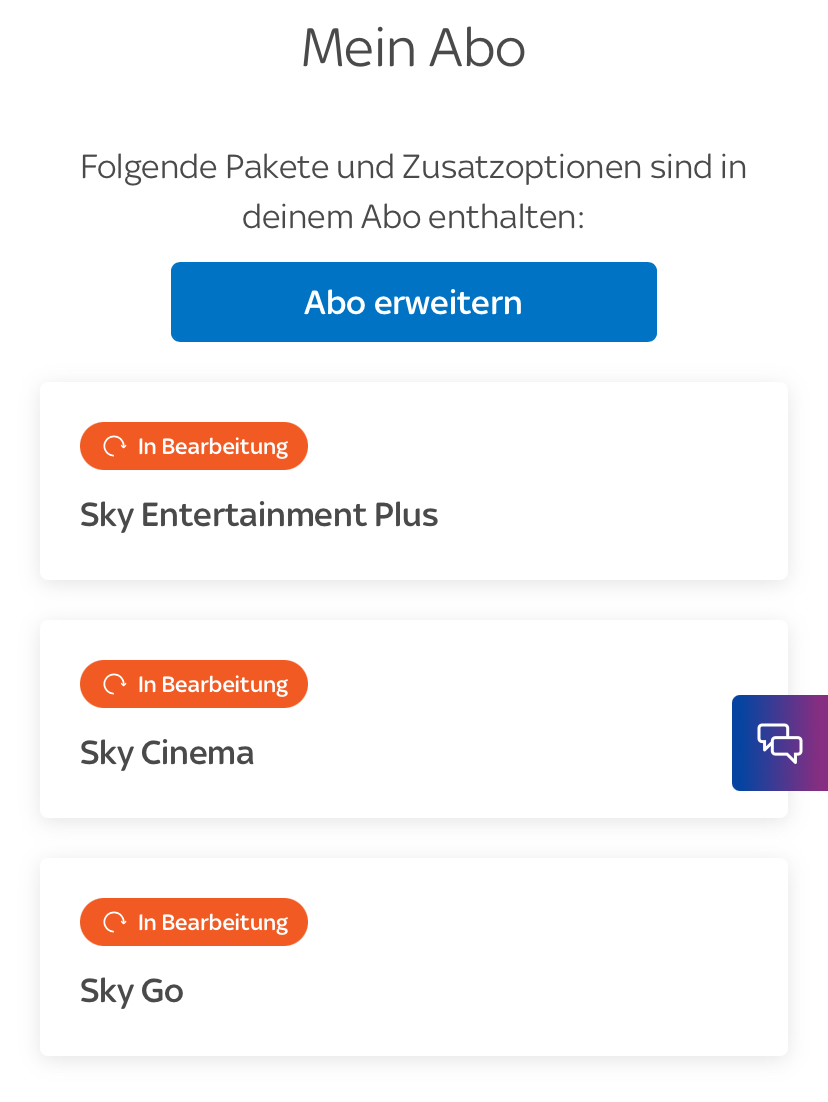Click the word 'Plus' in the first package
This screenshot has height=1102, width=828.
point(406,515)
